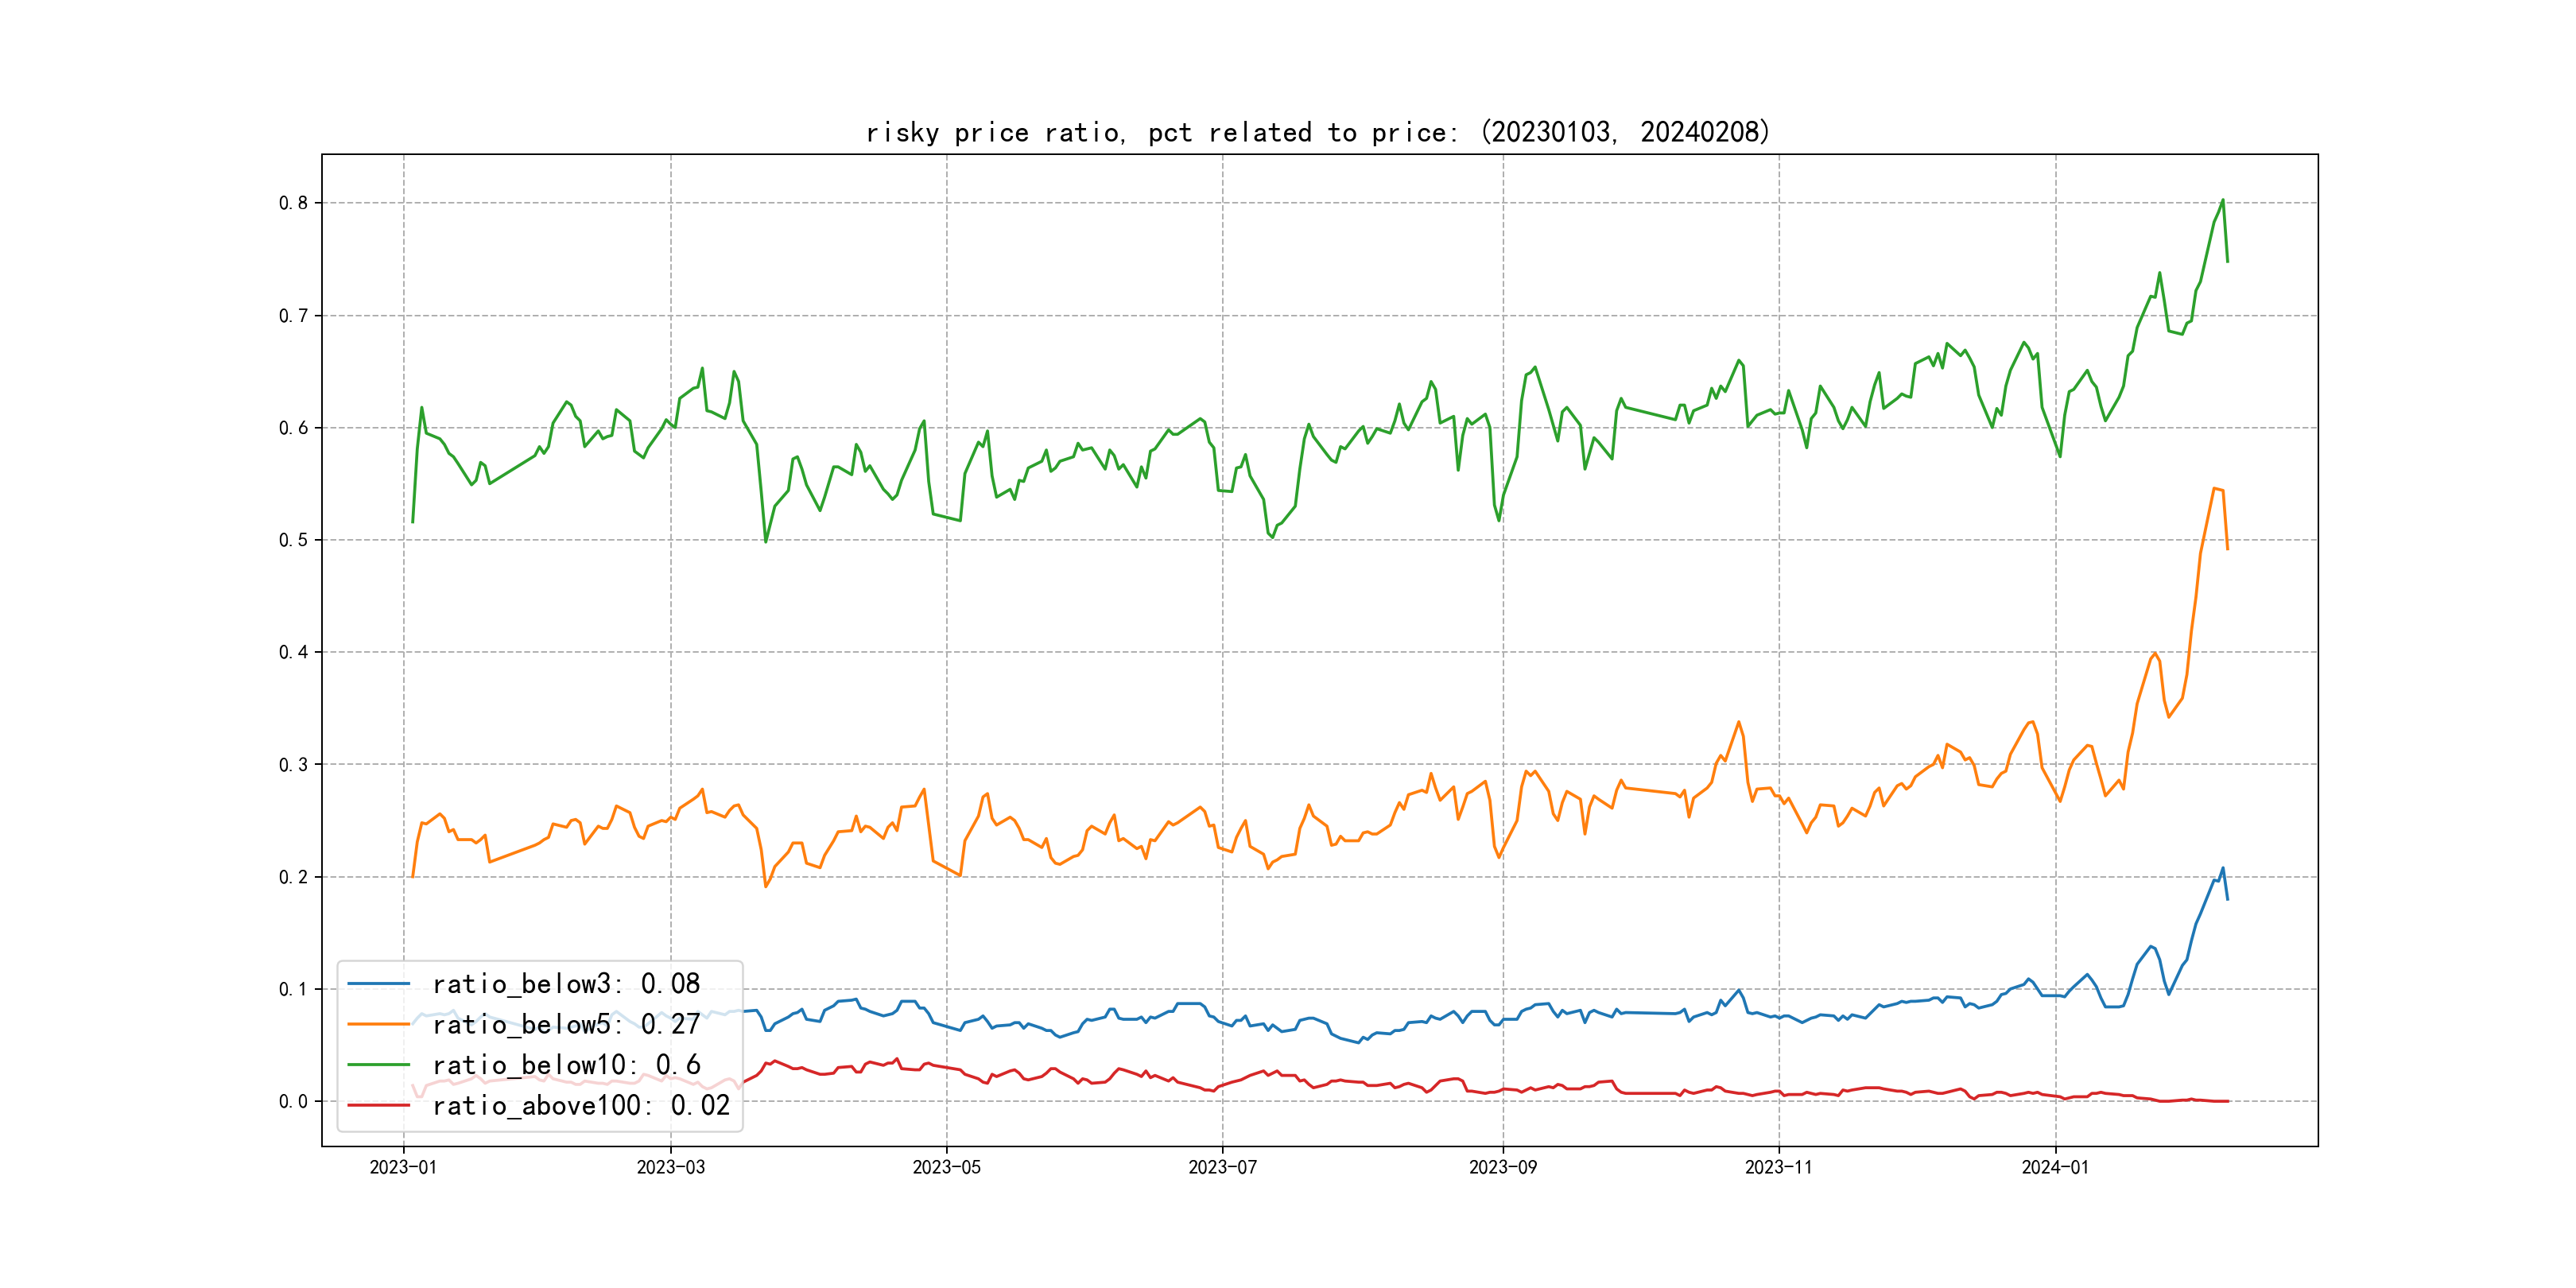Select legend label ratio_above100: 0.02
Image resolution: width=2576 pixels, height=1288 pixels.
point(581,1105)
